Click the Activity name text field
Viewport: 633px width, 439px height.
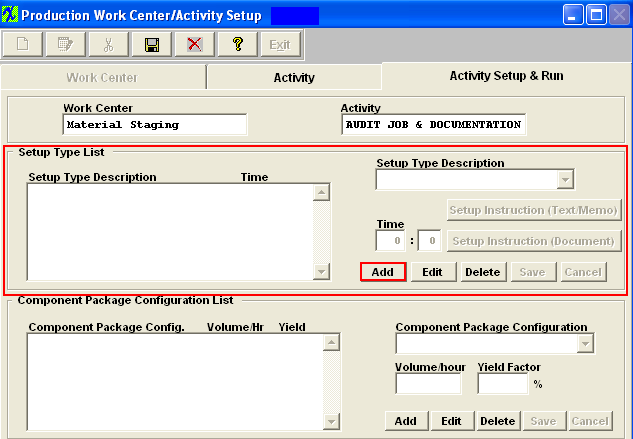pos(433,124)
